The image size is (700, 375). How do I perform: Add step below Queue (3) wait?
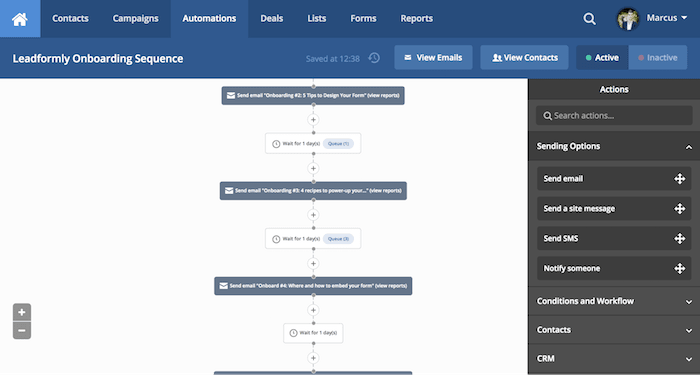pos(313,263)
